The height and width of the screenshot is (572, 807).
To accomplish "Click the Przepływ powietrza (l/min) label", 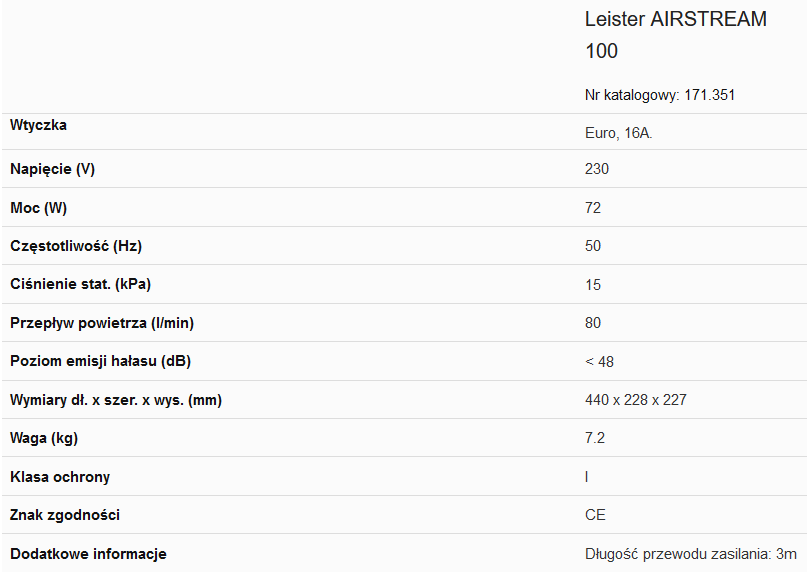I will pos(102,323).
